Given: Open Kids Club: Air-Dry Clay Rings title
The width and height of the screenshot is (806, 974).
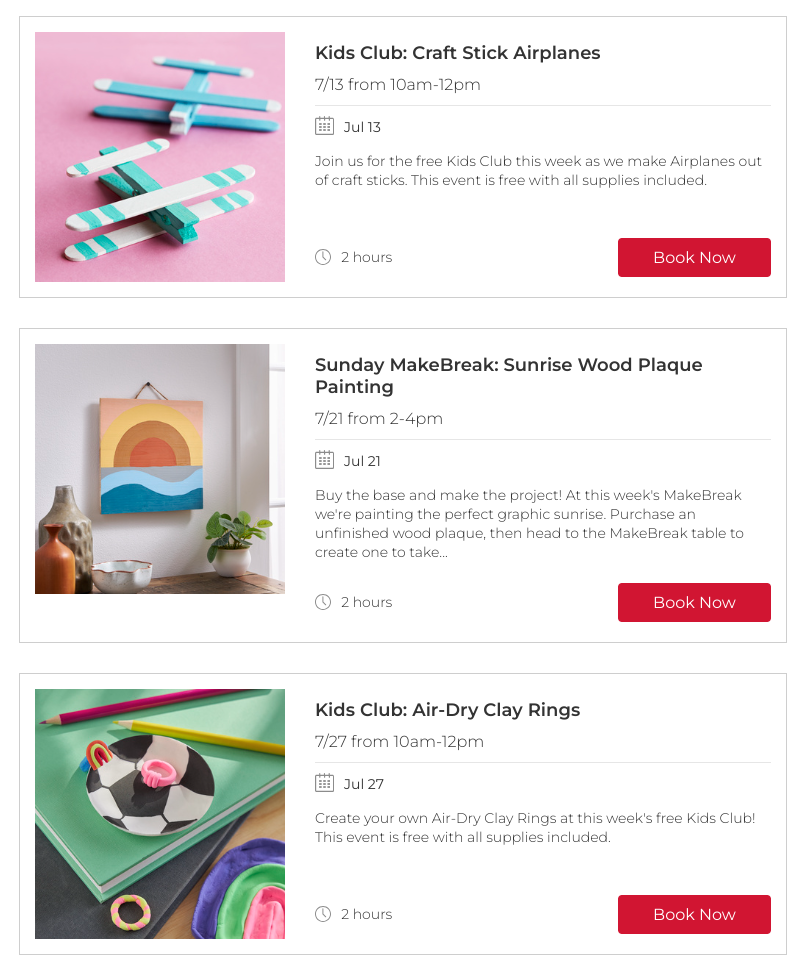Looking at the screenshot, I should (447, 709).
